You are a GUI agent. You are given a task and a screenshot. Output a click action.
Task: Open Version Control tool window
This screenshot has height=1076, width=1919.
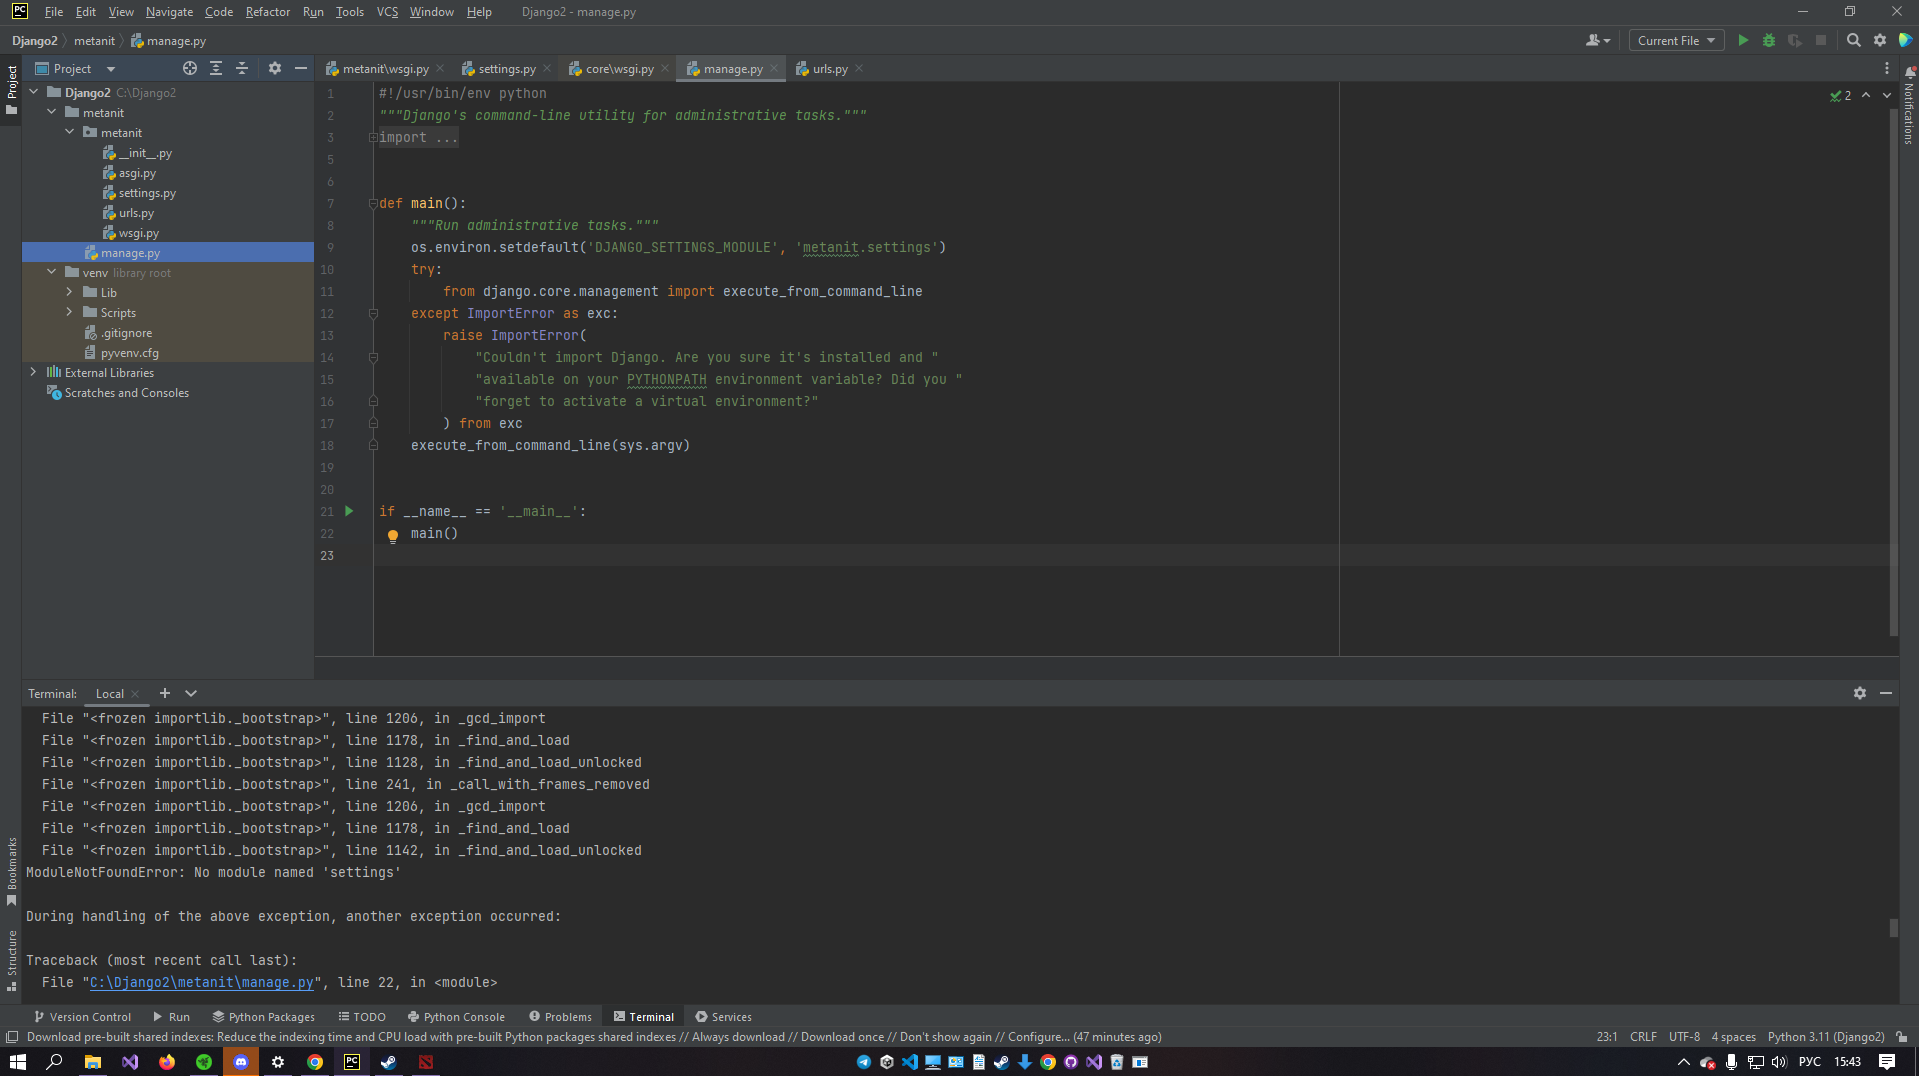[82, 1017]
